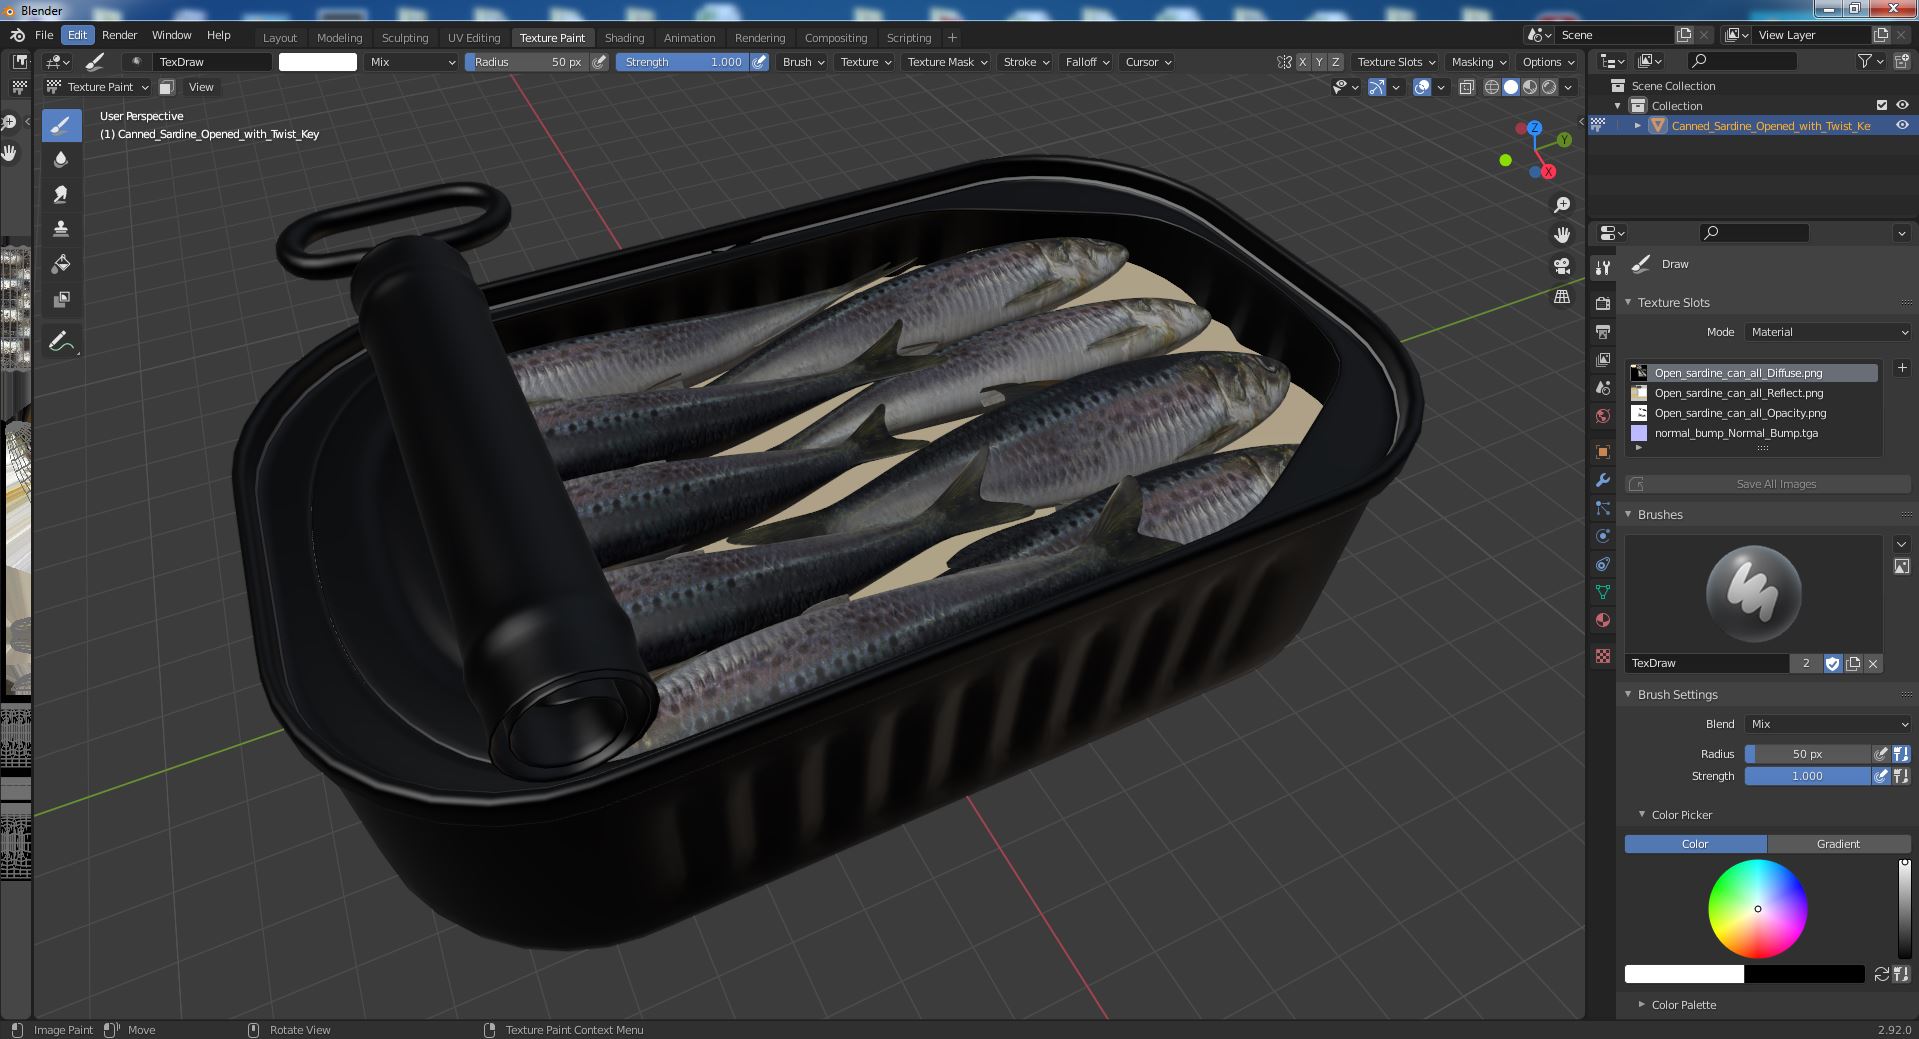This screenshot has width=1919, height=1039.
Task: Expand the Color Palette panel
Action: pyautogui.click(x=1684, y=1005)
